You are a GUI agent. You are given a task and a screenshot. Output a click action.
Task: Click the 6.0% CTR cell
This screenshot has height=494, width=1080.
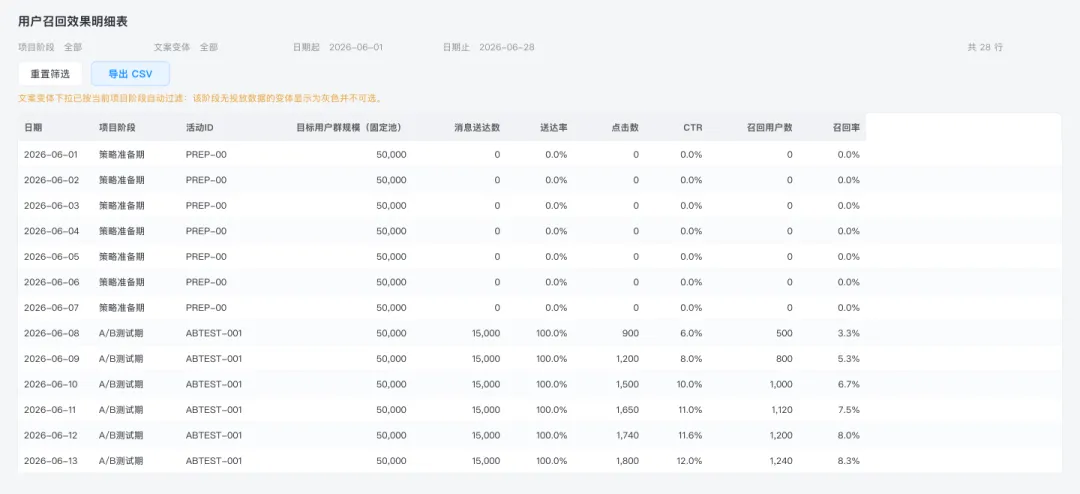692,333
